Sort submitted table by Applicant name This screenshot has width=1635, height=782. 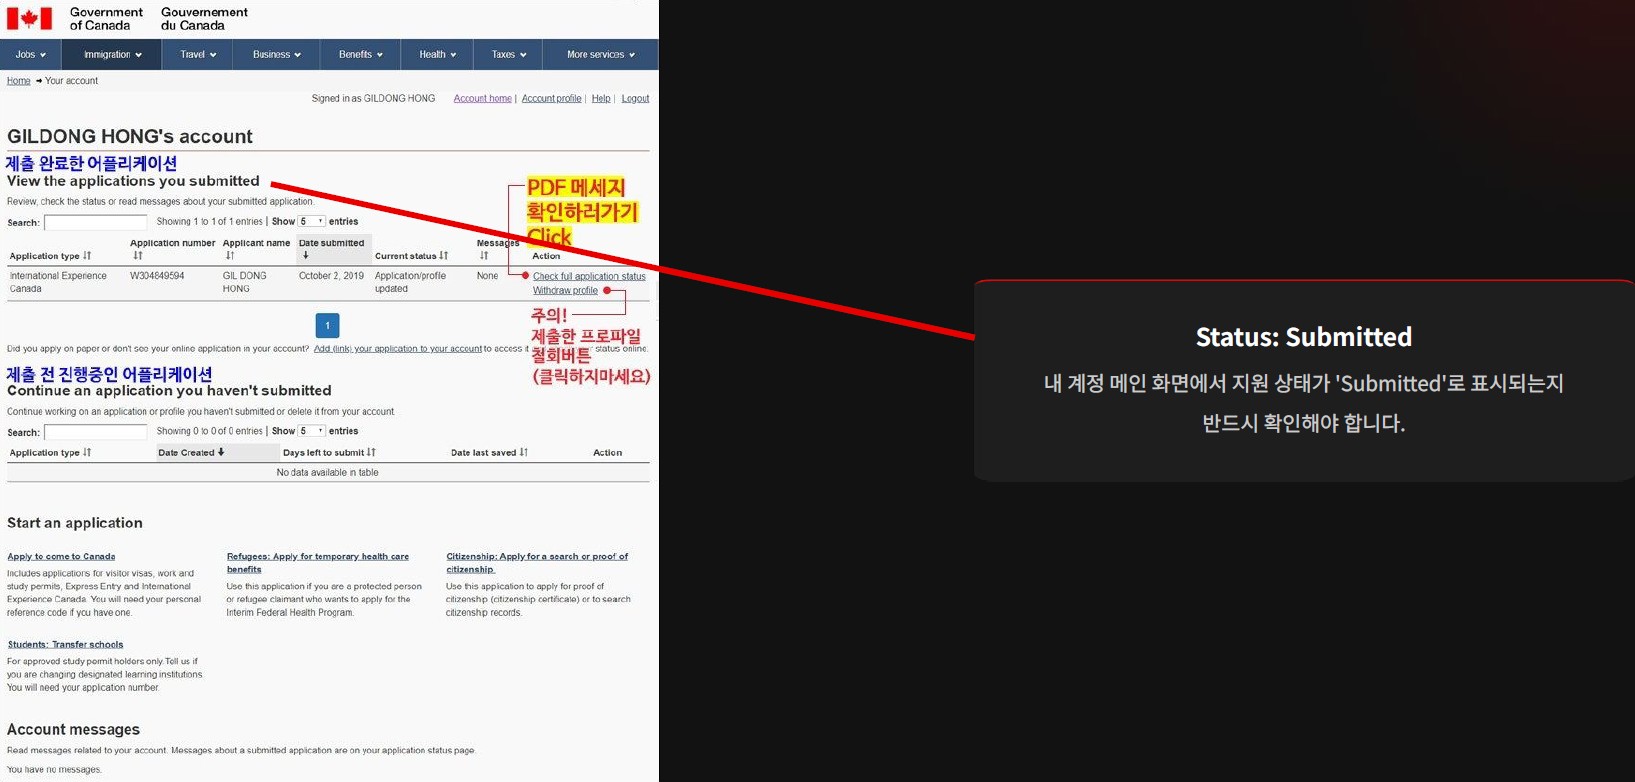pos(230,256)
